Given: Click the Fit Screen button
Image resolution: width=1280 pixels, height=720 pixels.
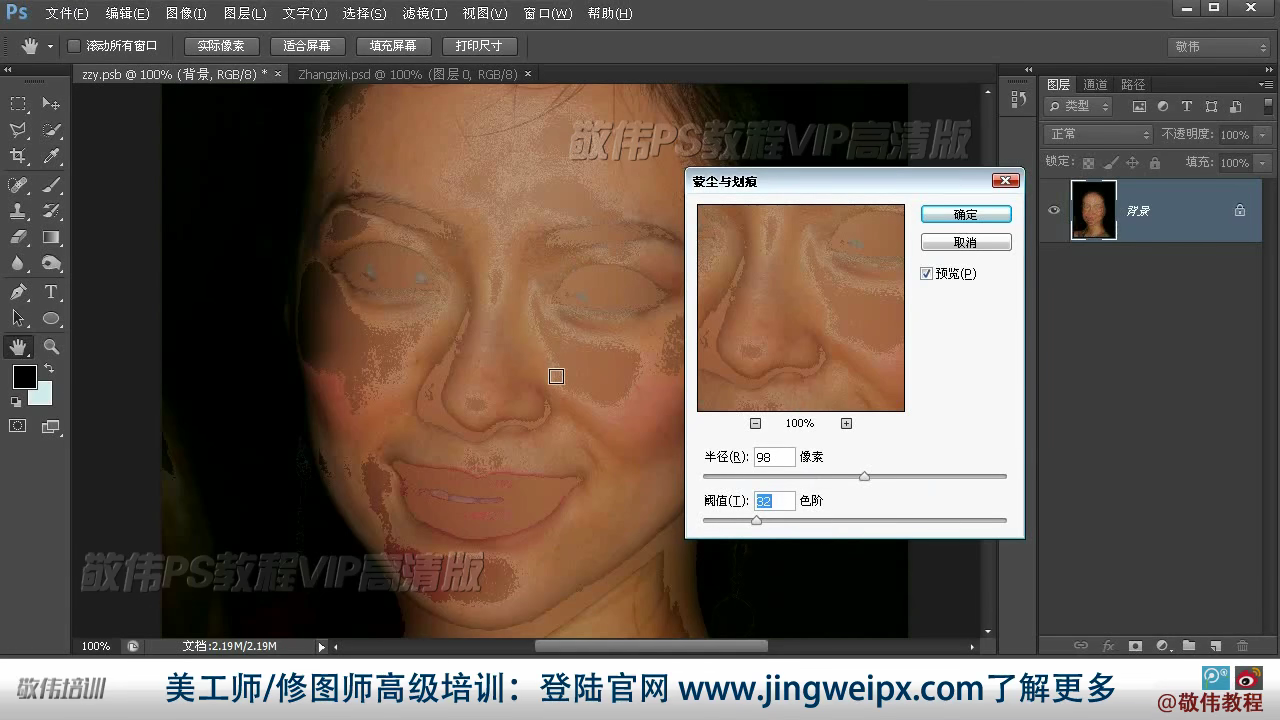Looking at the screenshot, I should click(307, 46).
